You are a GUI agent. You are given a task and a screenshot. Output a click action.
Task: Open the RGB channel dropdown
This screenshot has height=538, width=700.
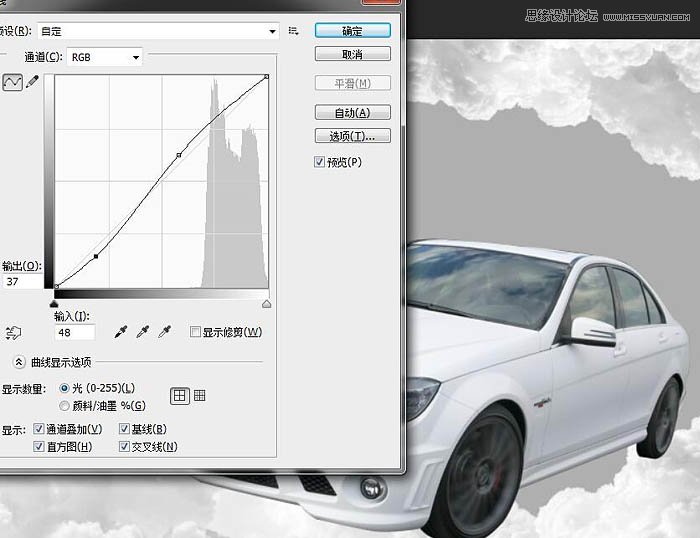pyautogui.click(x=105, y=58)
